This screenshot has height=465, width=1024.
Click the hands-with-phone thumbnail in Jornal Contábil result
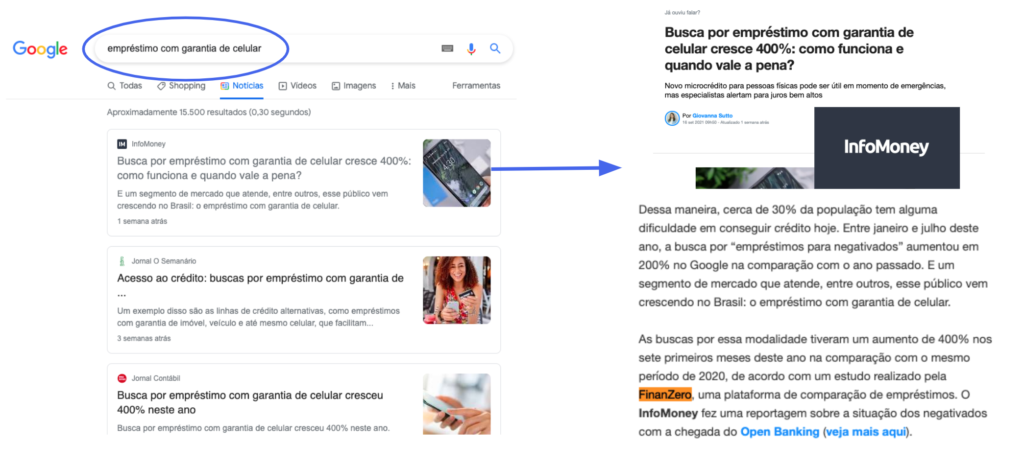tap(456, 404)
